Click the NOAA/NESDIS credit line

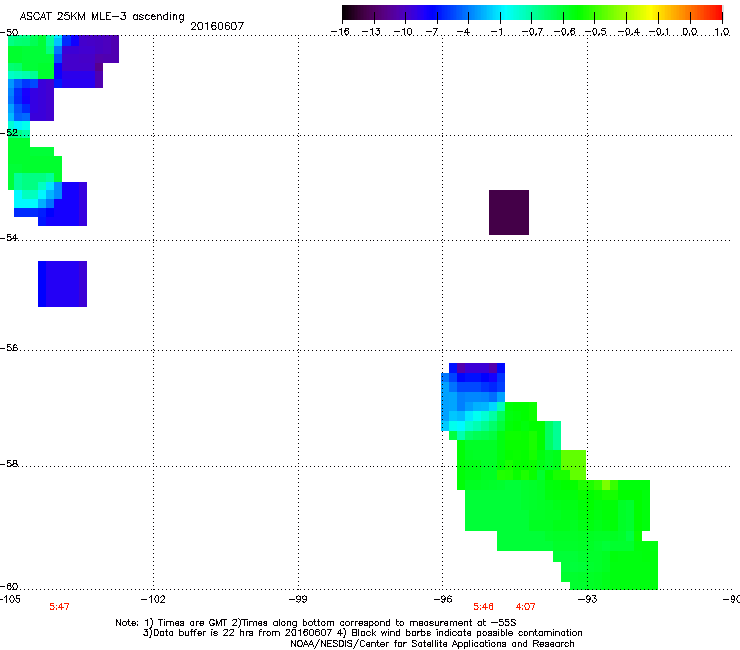pyautogui.click(x=432, y=644)
